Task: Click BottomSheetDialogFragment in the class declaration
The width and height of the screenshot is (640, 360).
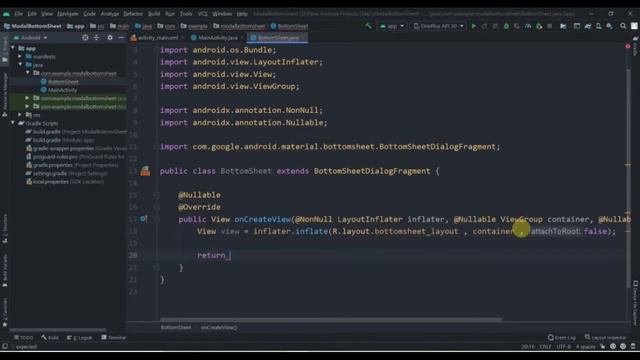Action: click(x=372, y=171)
